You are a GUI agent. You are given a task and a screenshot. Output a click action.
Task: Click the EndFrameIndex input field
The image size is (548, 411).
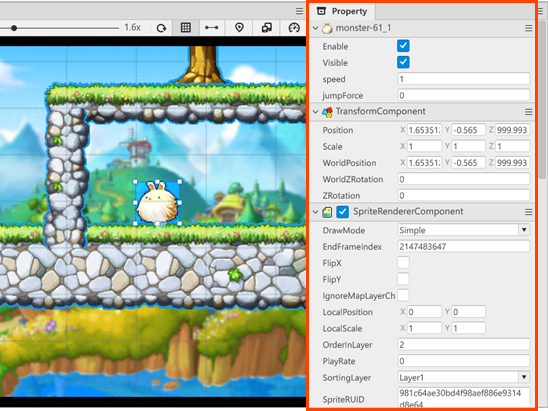point(464,246)
